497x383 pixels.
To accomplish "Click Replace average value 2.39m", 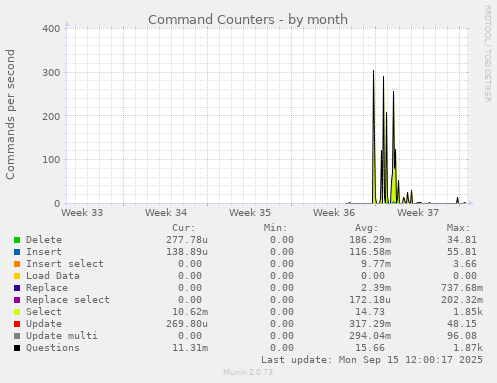I will tap(376, 288).
